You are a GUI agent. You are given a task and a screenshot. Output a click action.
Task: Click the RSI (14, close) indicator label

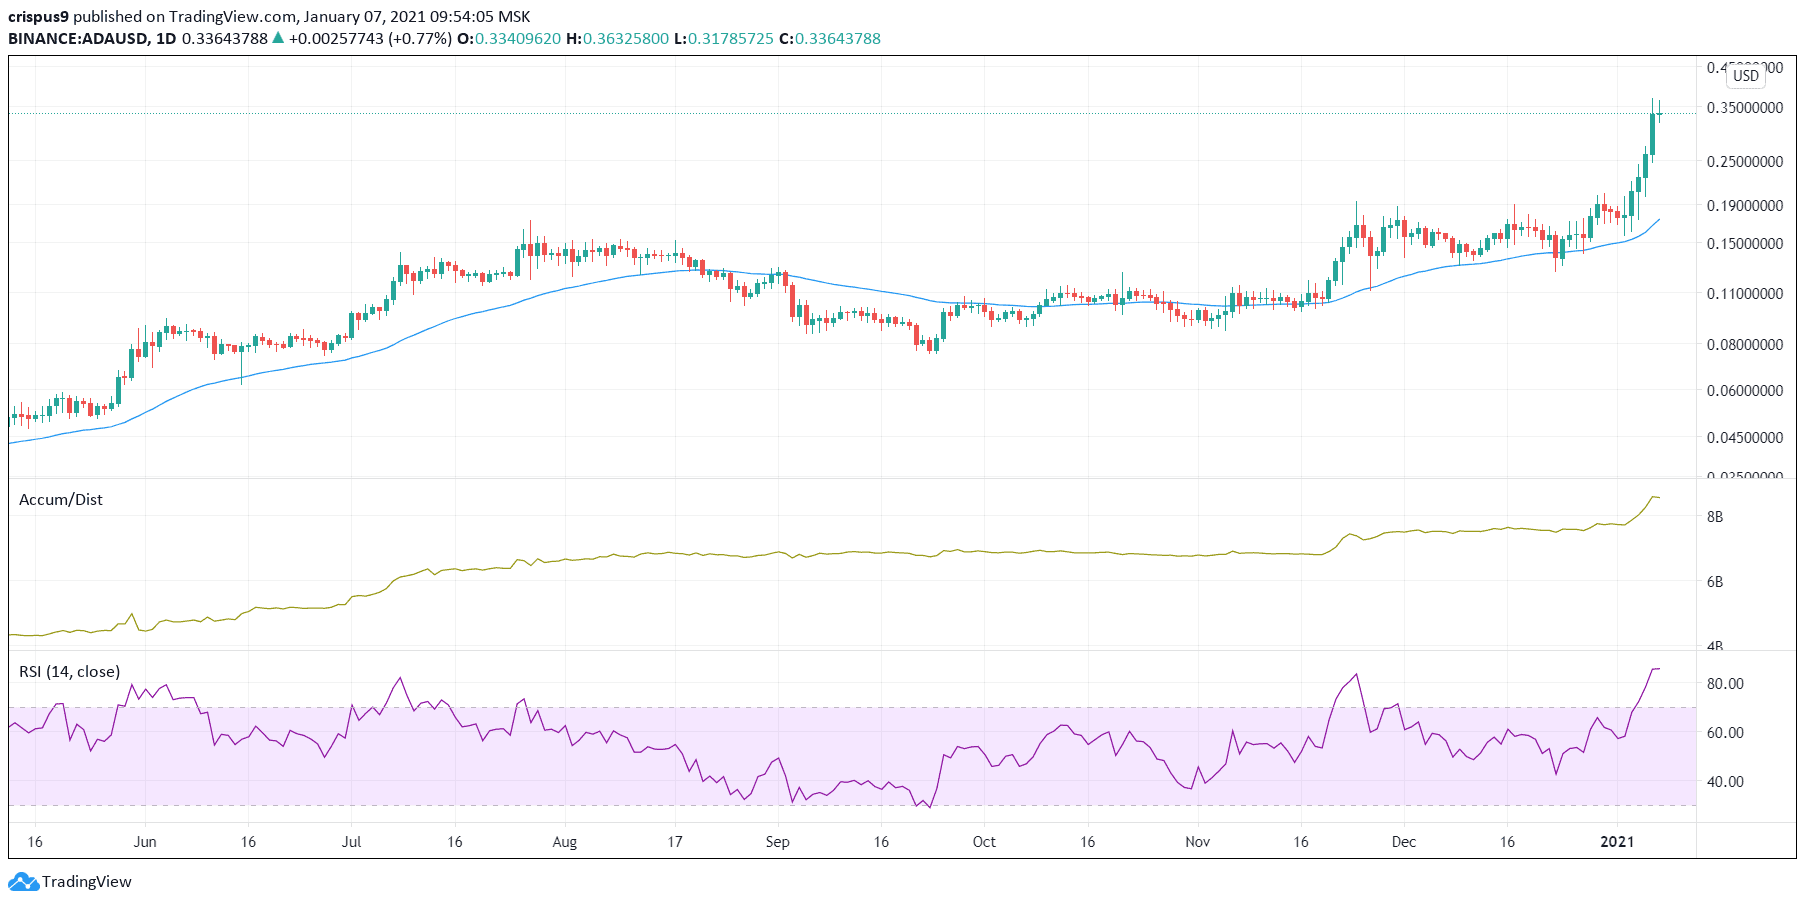coord(70,672)
